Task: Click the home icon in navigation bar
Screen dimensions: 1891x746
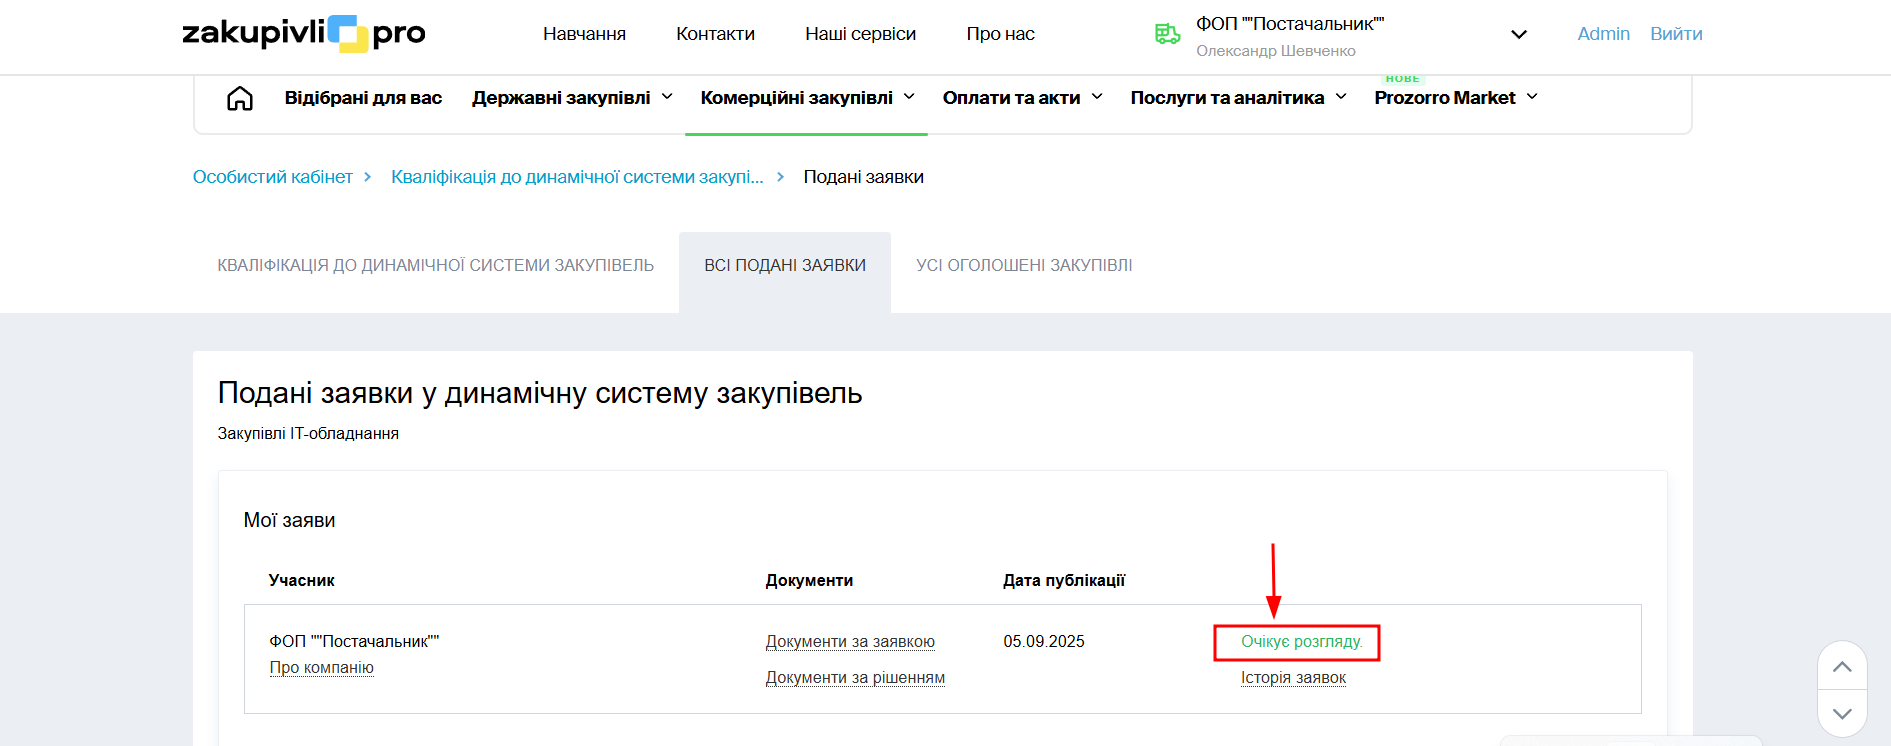Action: 240,98
